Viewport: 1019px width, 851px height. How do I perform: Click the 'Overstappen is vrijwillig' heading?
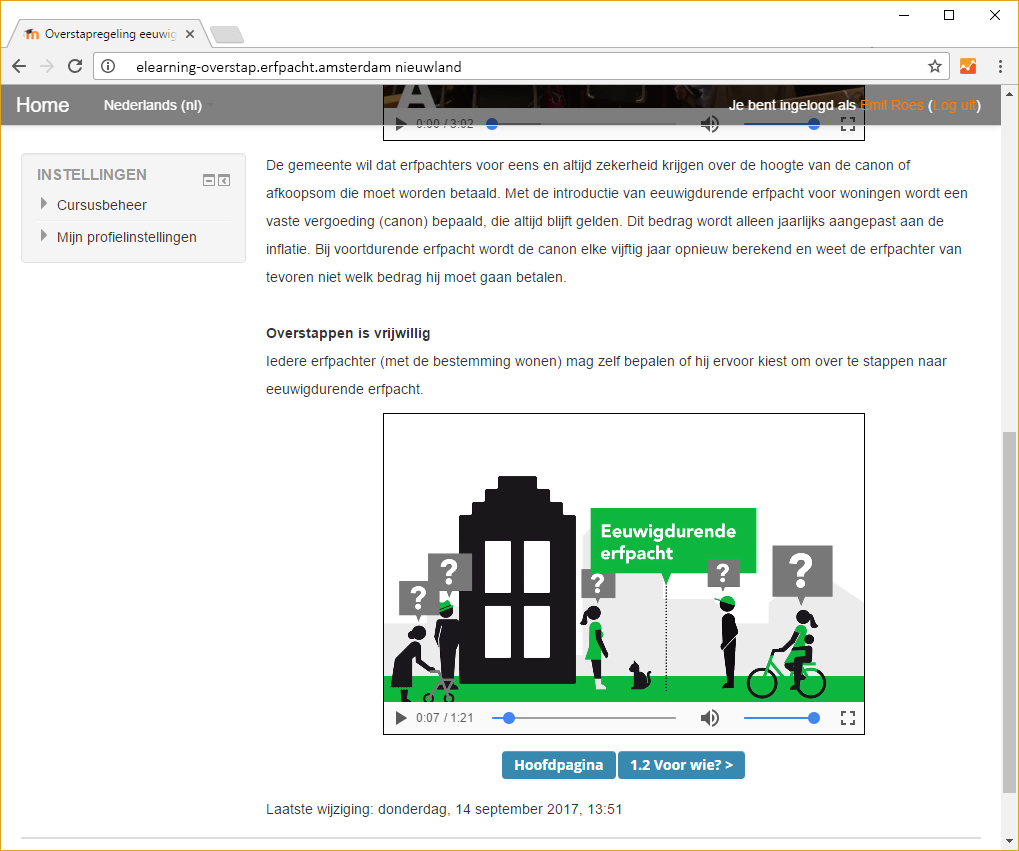[x=348, y=334]
